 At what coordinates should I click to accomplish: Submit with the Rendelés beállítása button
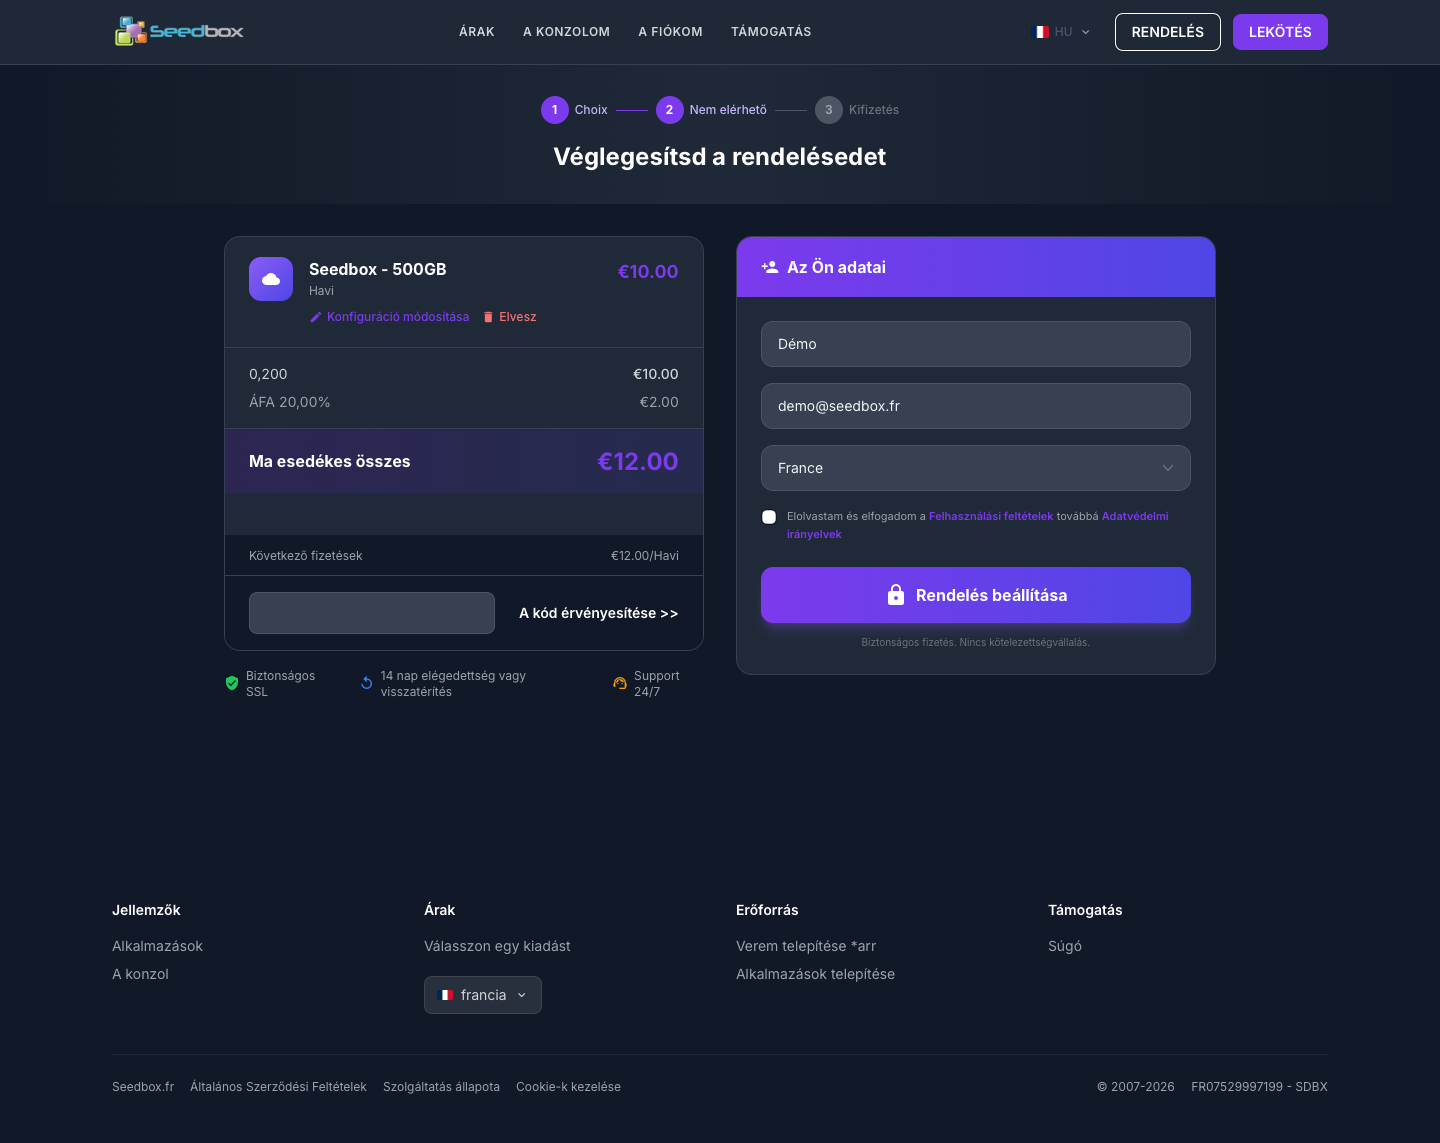click(x=976, y=595)
